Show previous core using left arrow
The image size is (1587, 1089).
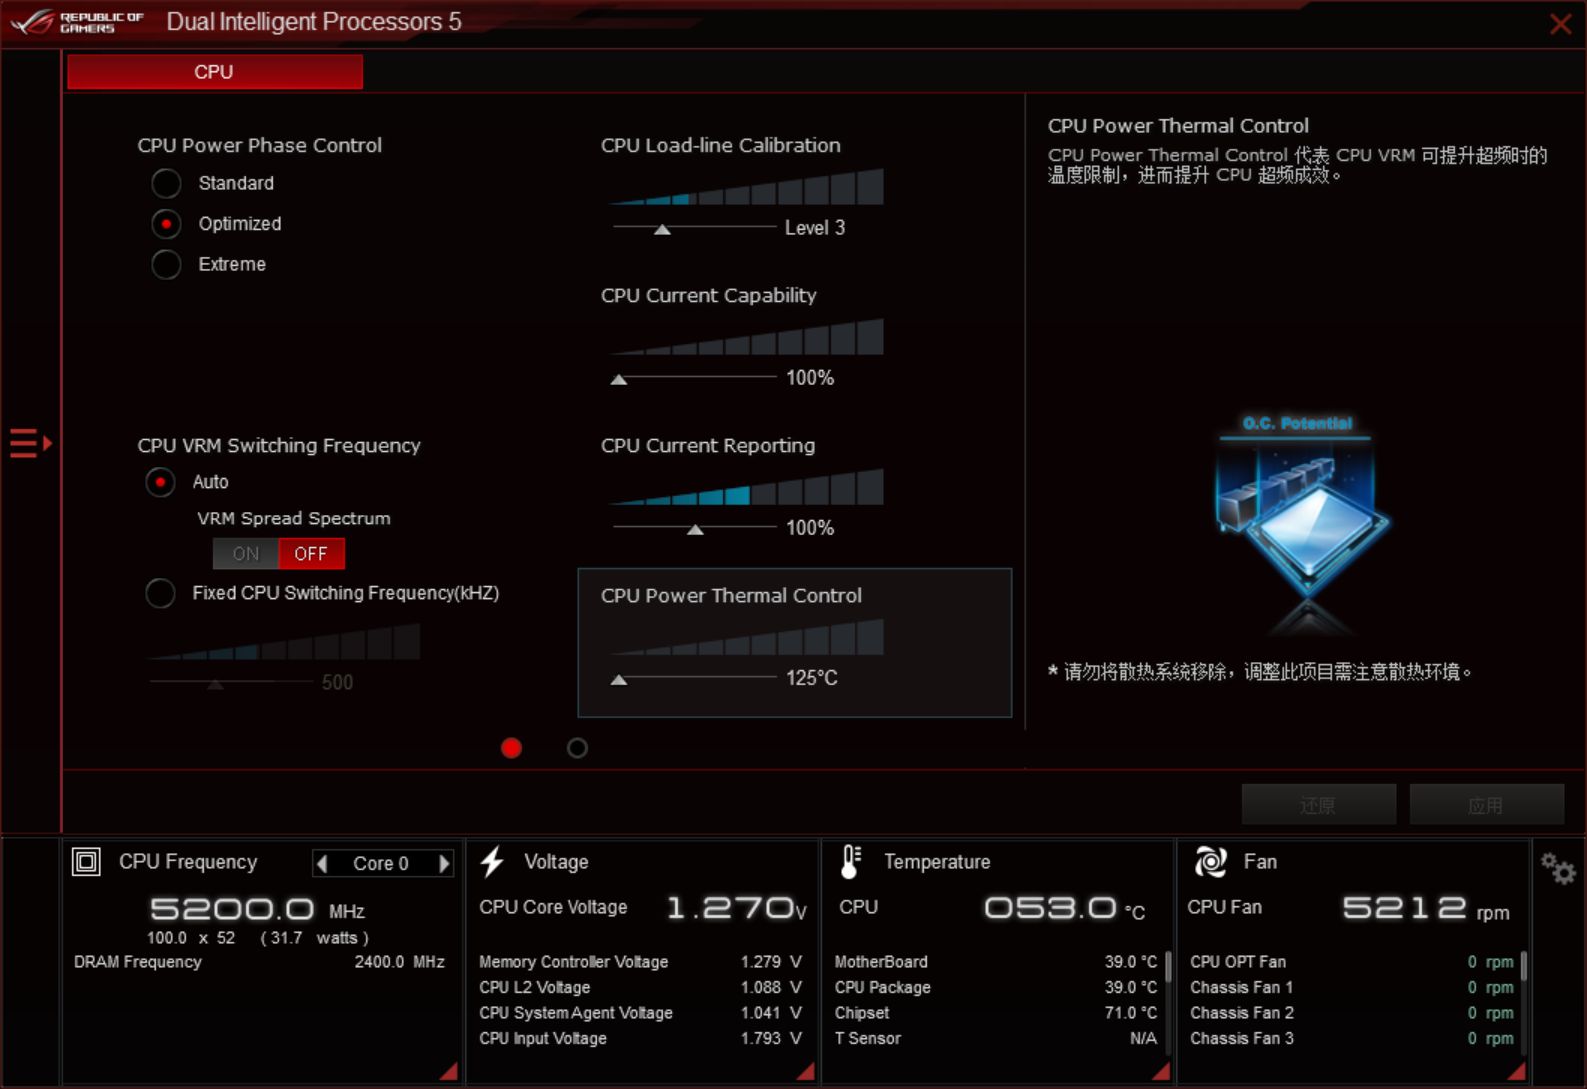pos(322,863)
